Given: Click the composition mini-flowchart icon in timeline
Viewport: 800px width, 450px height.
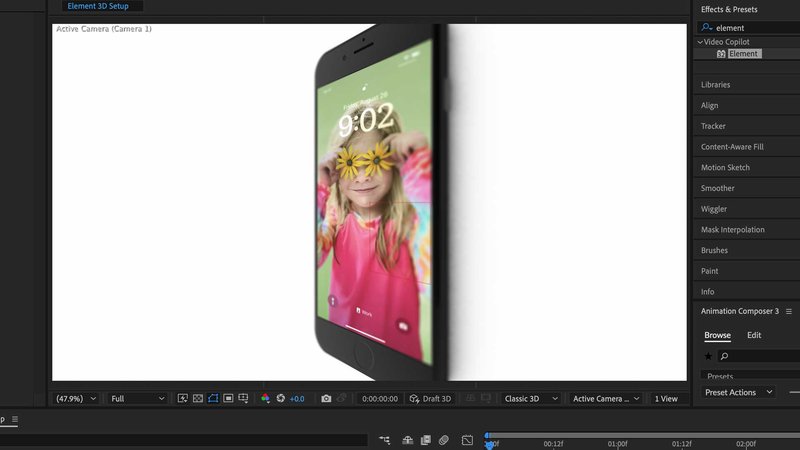Looking at the screenshot, I should (385, 440).
